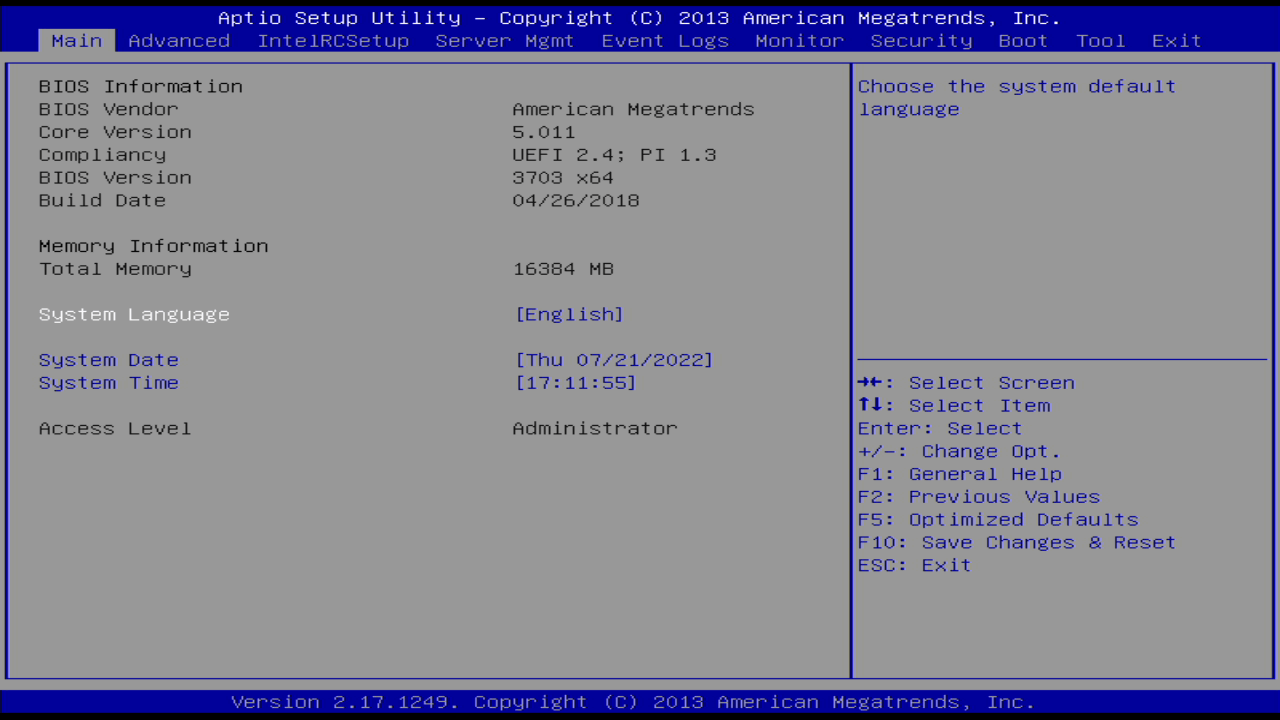The height and width of the screenshot is (720, 1280).
Task: Select the Main tab
Action: click(77, 41)
